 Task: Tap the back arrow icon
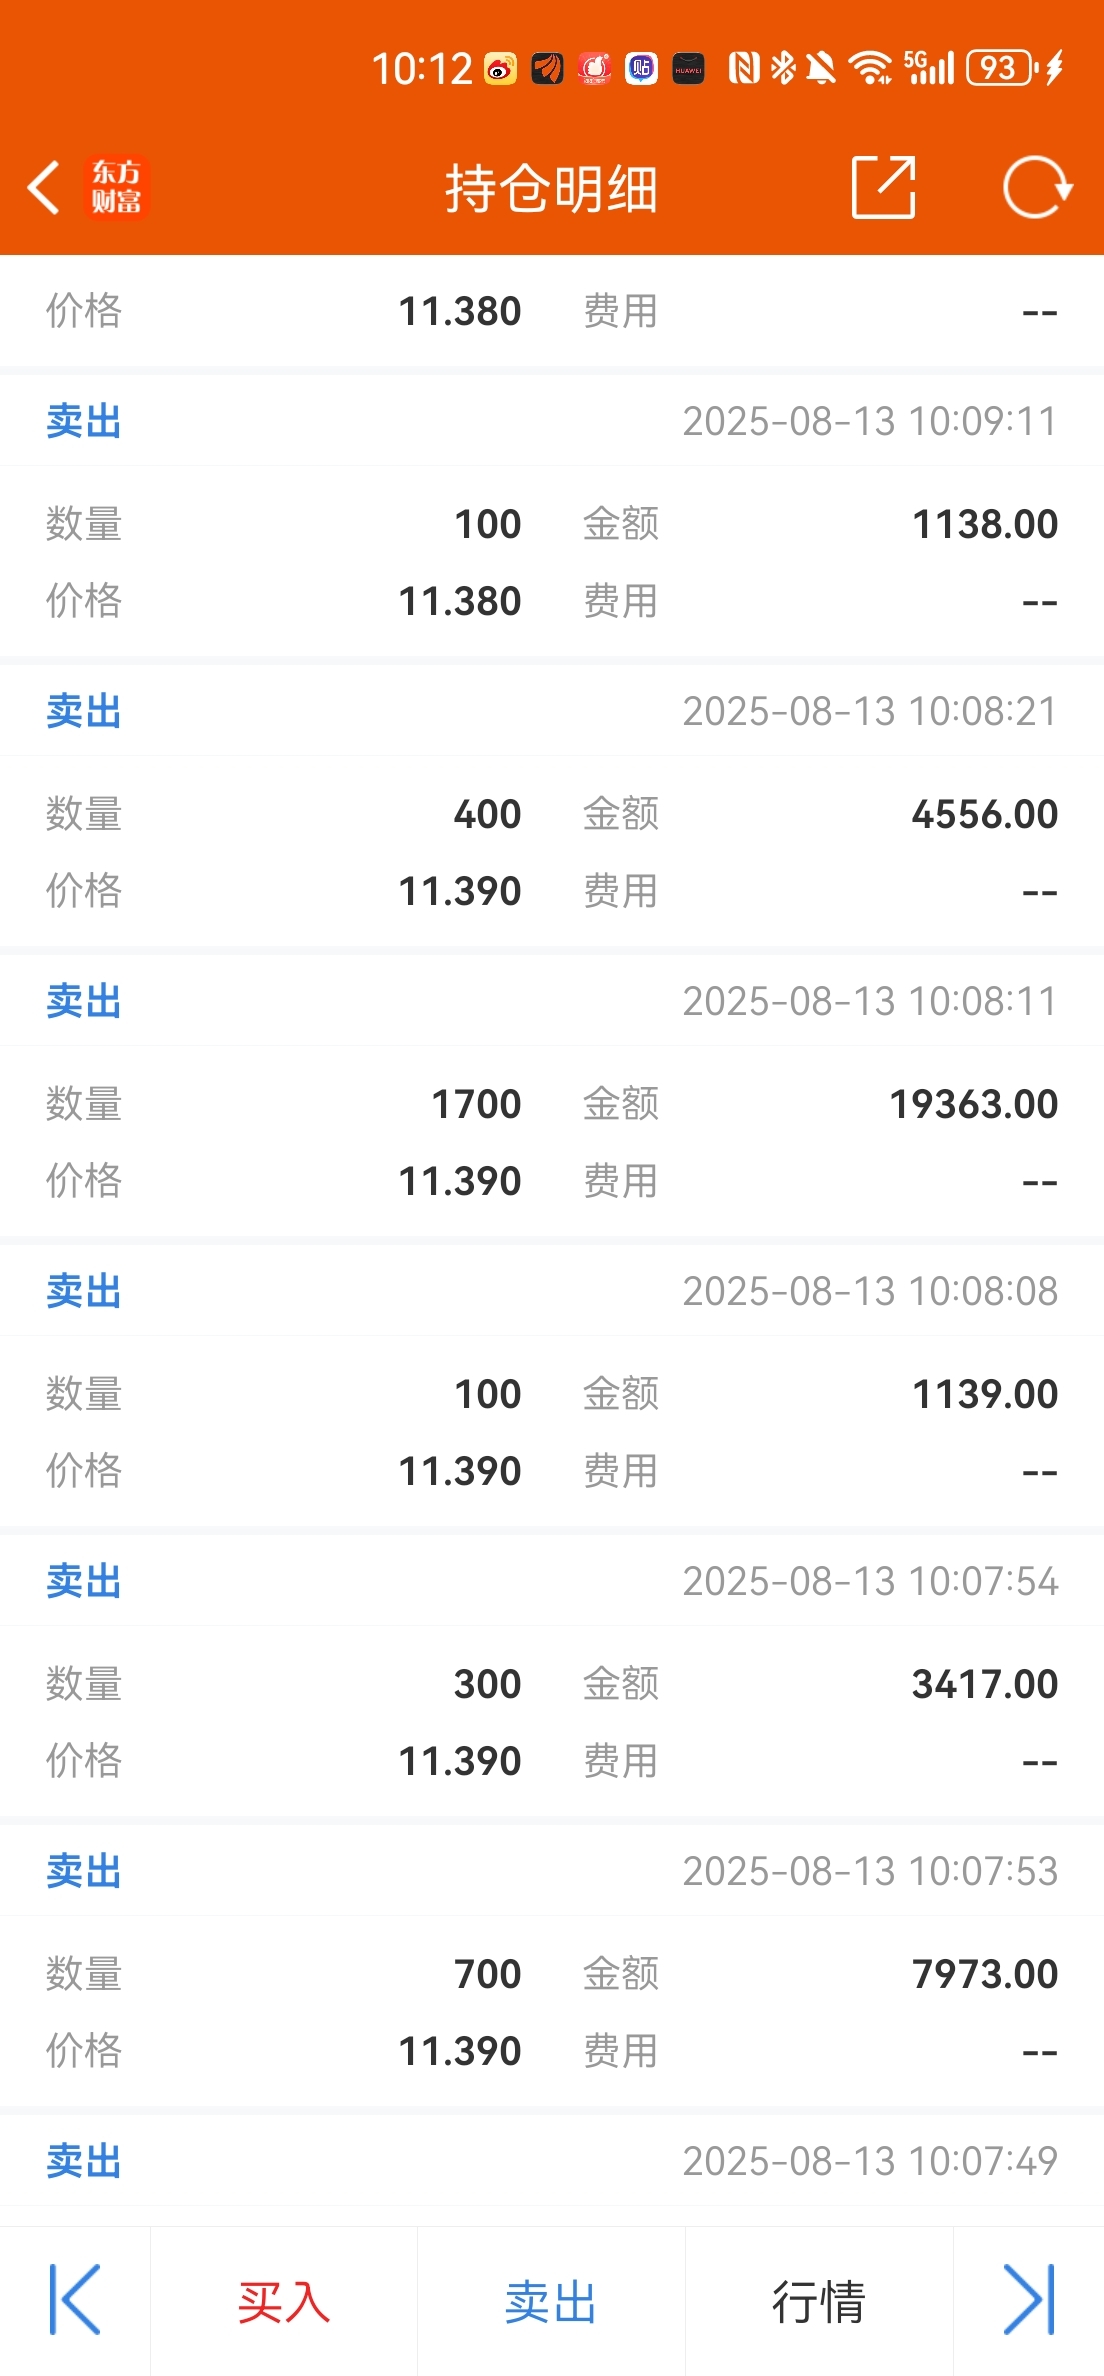pyautogui.click(x=43, y=187)
